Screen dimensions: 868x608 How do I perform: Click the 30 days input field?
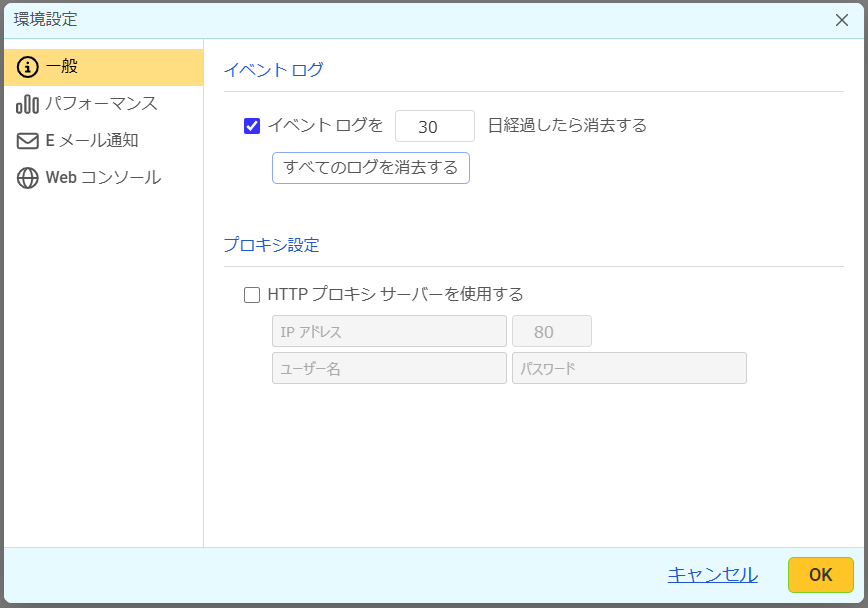[x=435, y=126]
